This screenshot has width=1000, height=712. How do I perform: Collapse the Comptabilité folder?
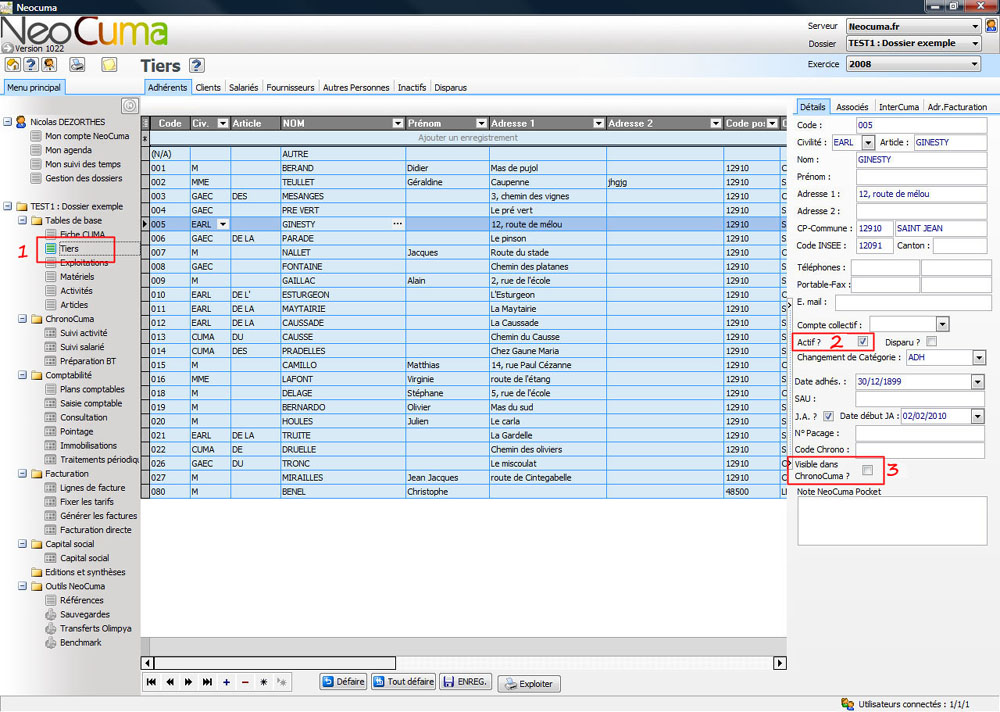[x=22, y=375]
